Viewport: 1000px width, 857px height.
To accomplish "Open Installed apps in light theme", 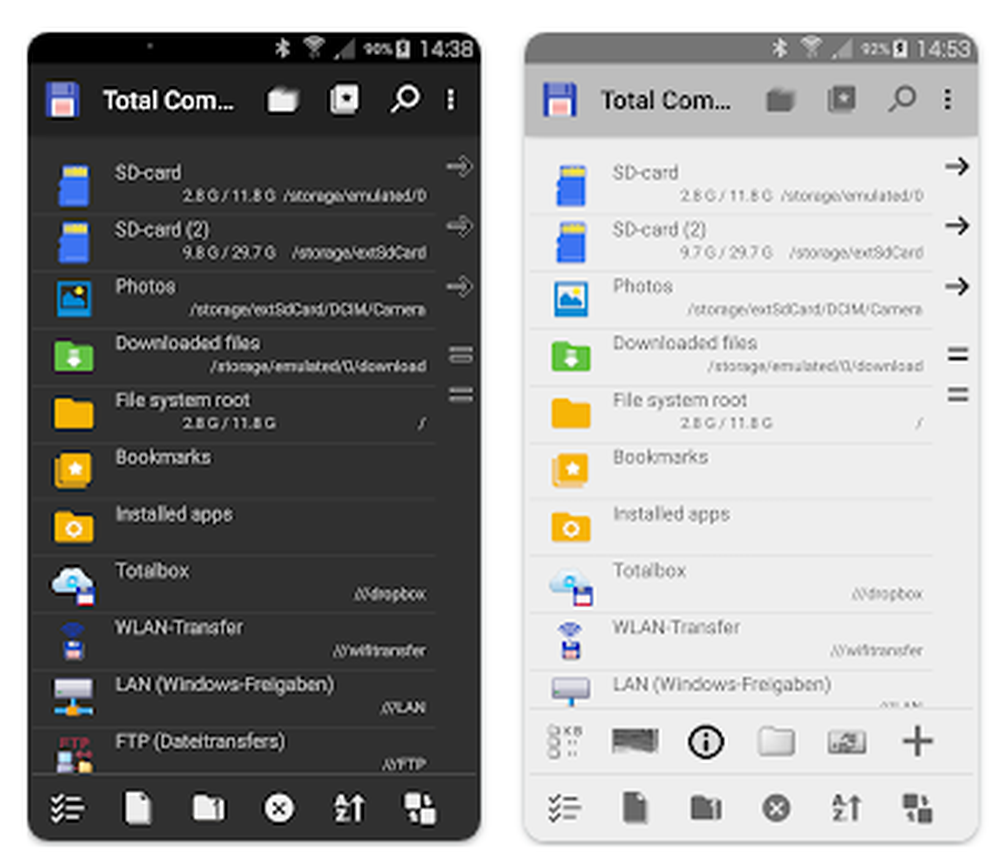I will [x=732, y=526].
